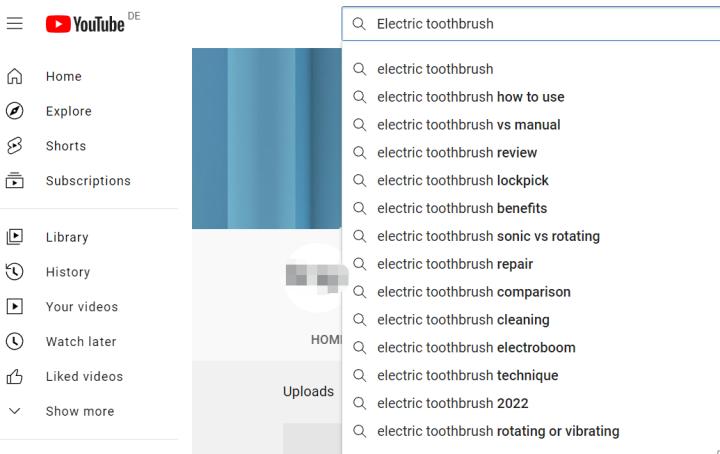Viewport: 720px width, 454px height.
Task: Pick the 'electric toothbrush review' suggestion
Action: tap(457, 153)
